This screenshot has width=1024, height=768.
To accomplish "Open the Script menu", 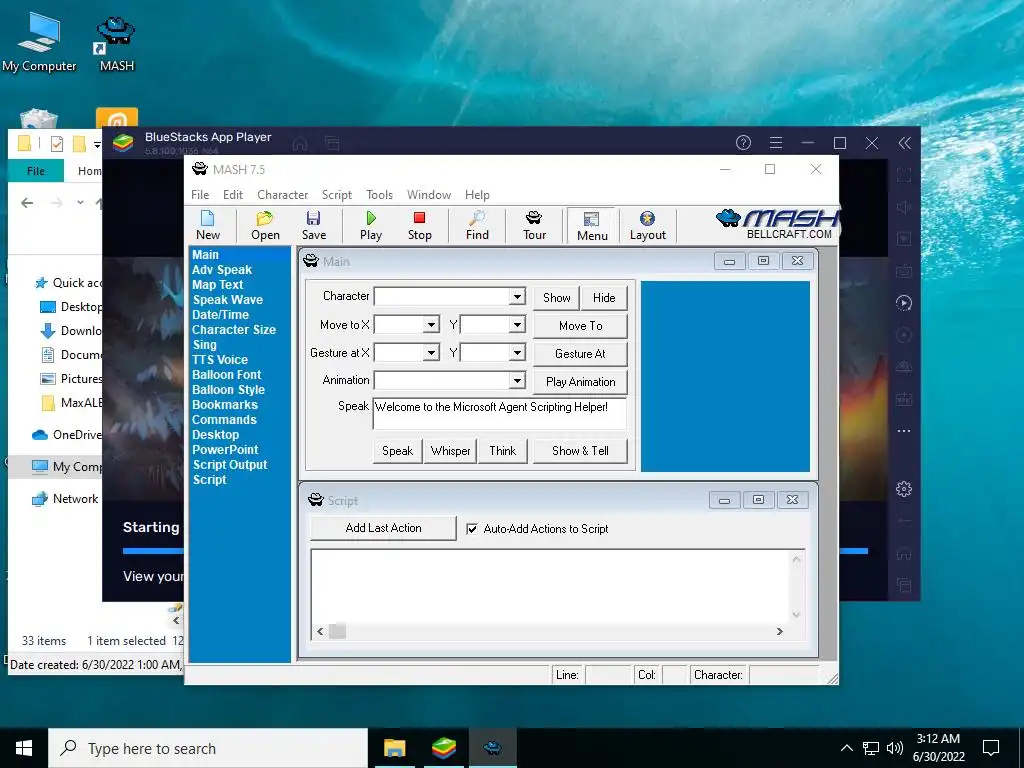I will pos(336,195).
